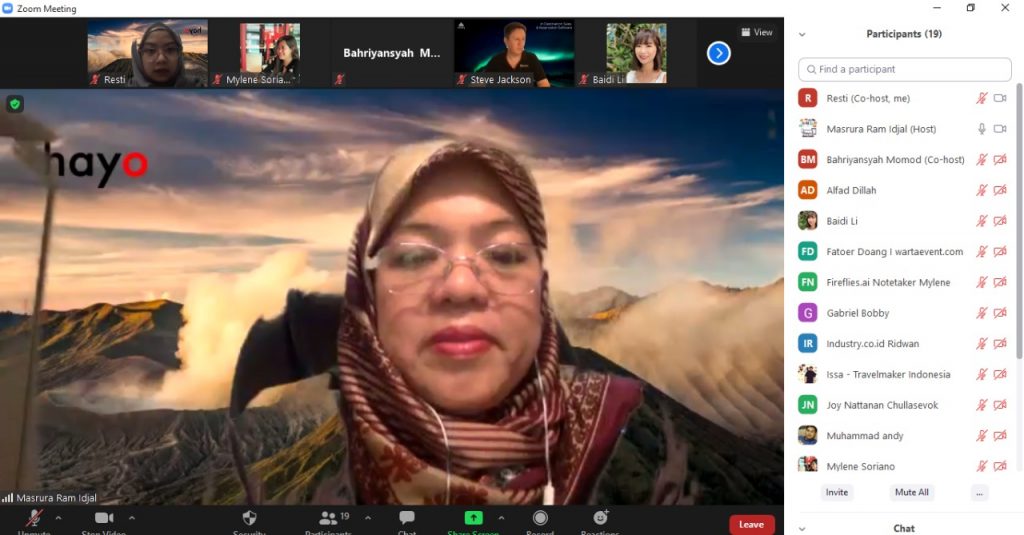Toggle Alfad Dillah's muted microphone icon
This screenshot has width=1024, height=535.
point(982,190)
